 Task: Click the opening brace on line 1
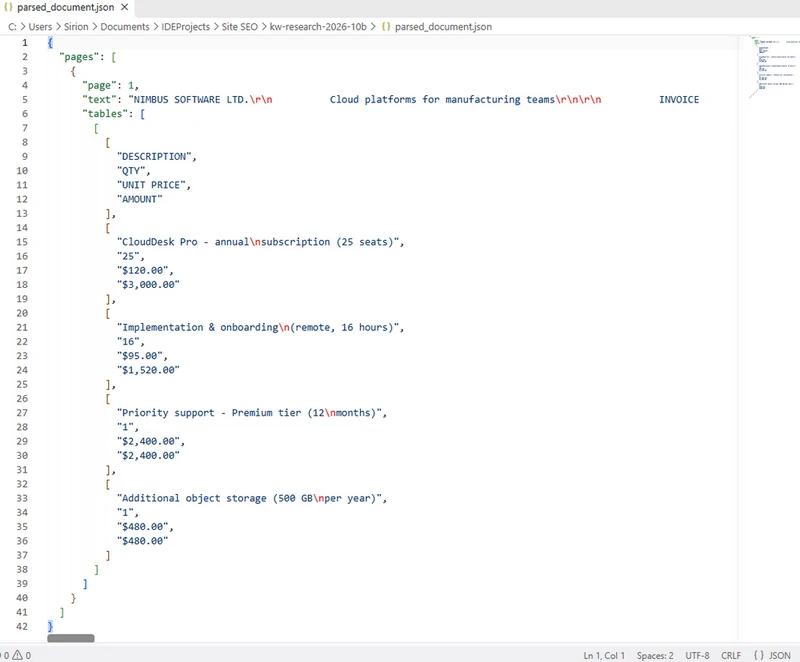[x=50, y=42]
